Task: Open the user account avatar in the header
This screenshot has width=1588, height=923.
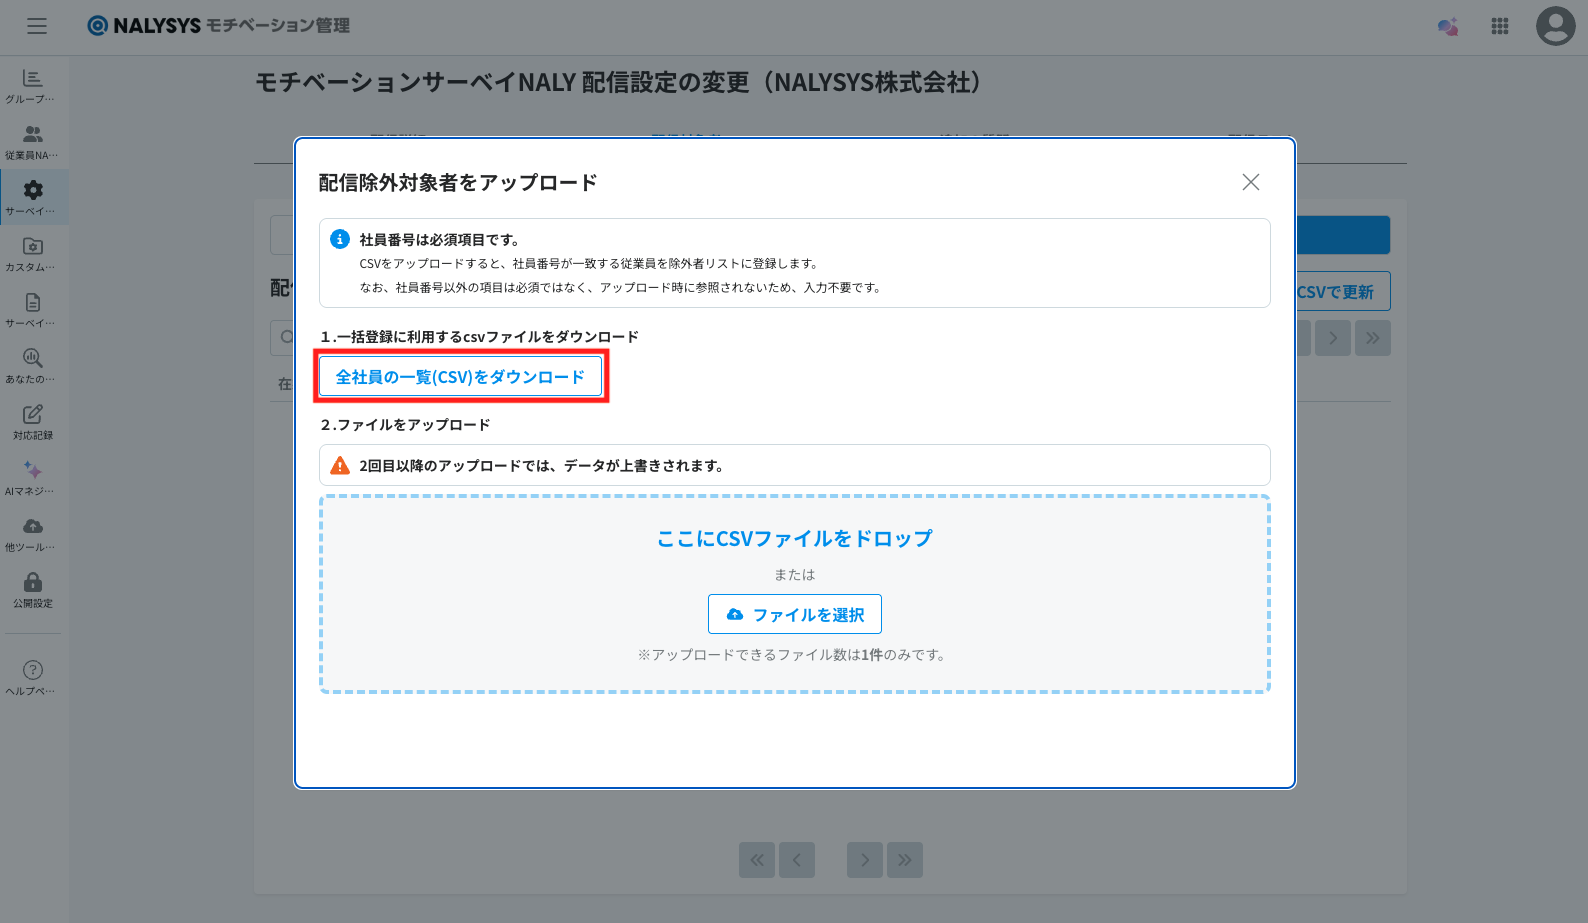Action: [x=1555, y=26]
